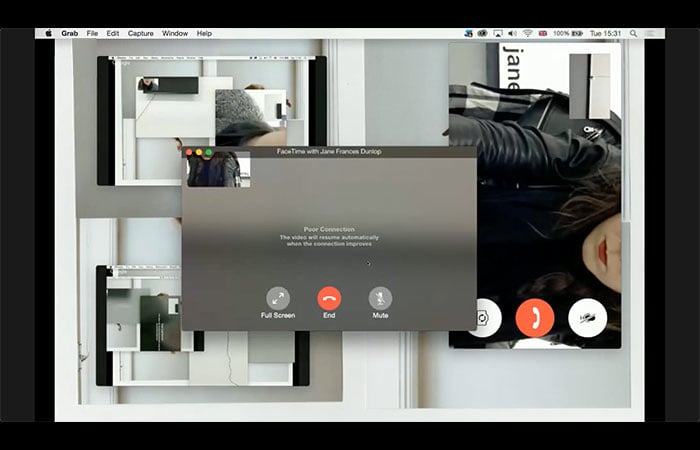
Task: Enter Full Screen in FaceTime window
Action: 278,299
